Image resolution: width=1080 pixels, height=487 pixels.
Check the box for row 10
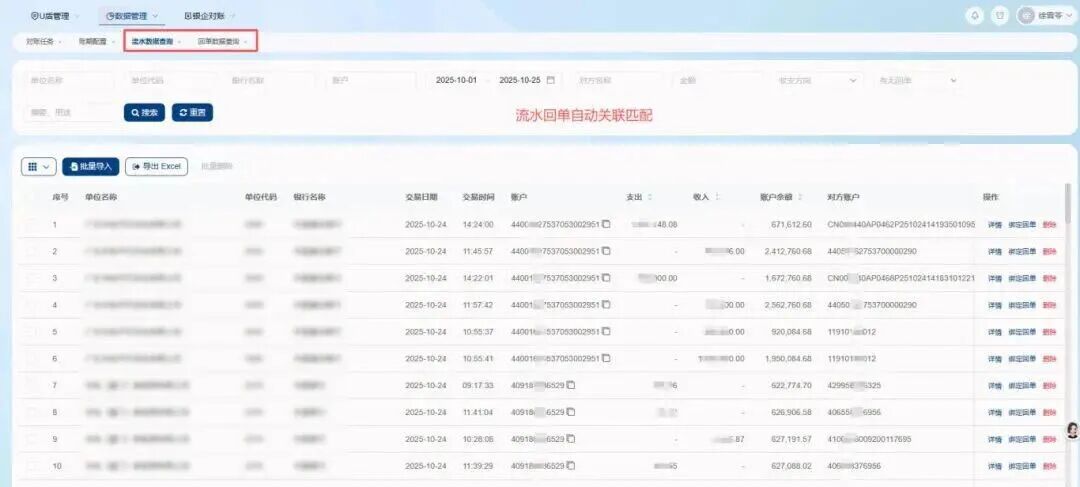click(33, 466)
